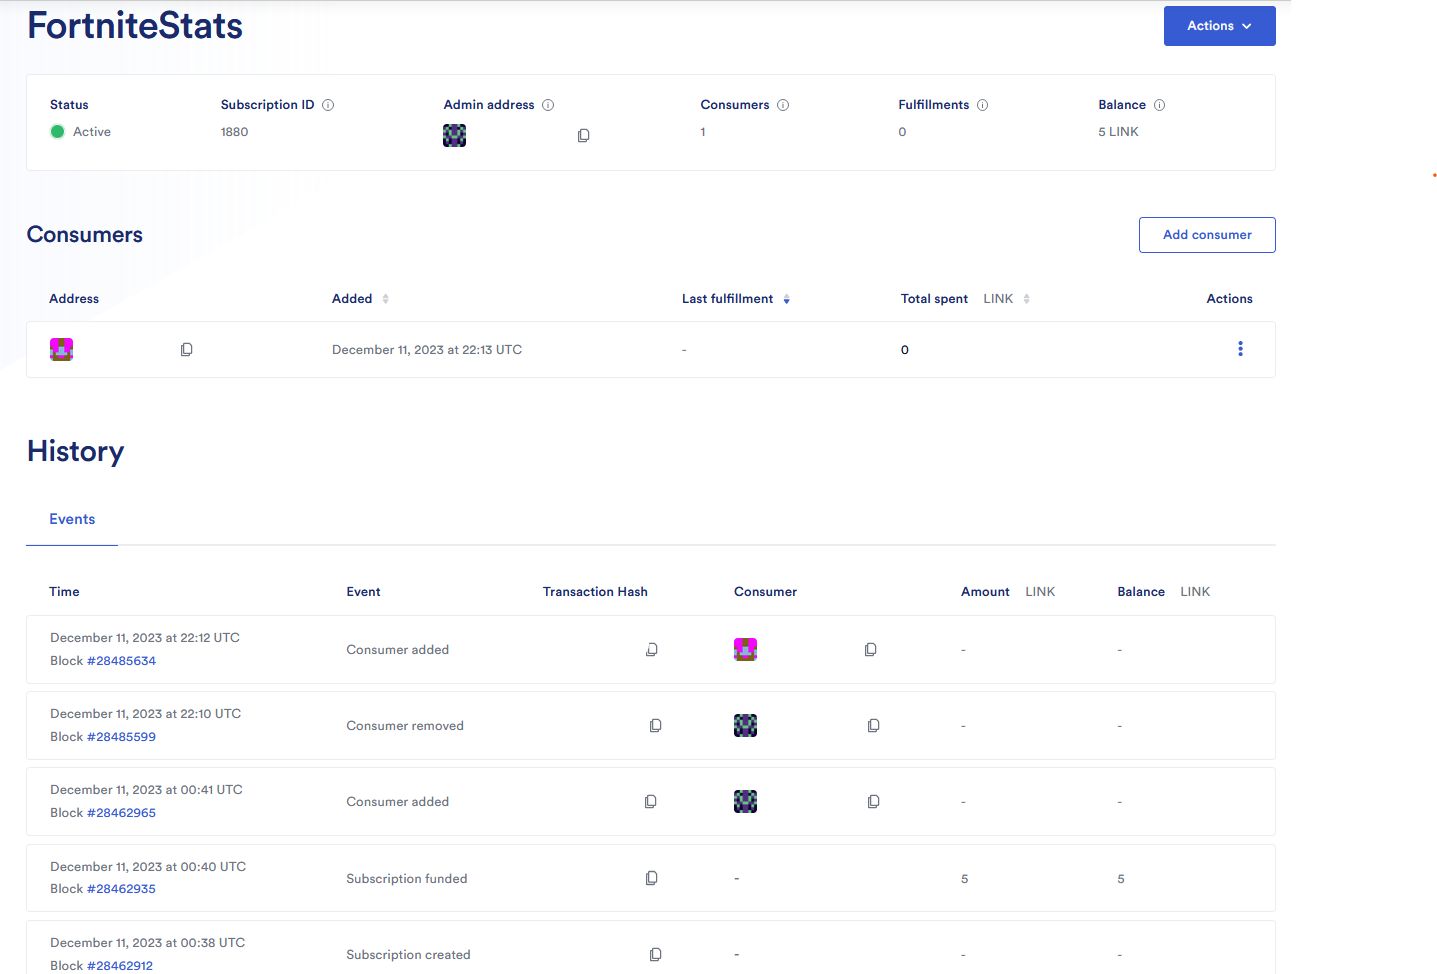Open block #28485634 link
Image resolution: width=1437 pixels, height=974 pixels.
(x=121, y=661)
